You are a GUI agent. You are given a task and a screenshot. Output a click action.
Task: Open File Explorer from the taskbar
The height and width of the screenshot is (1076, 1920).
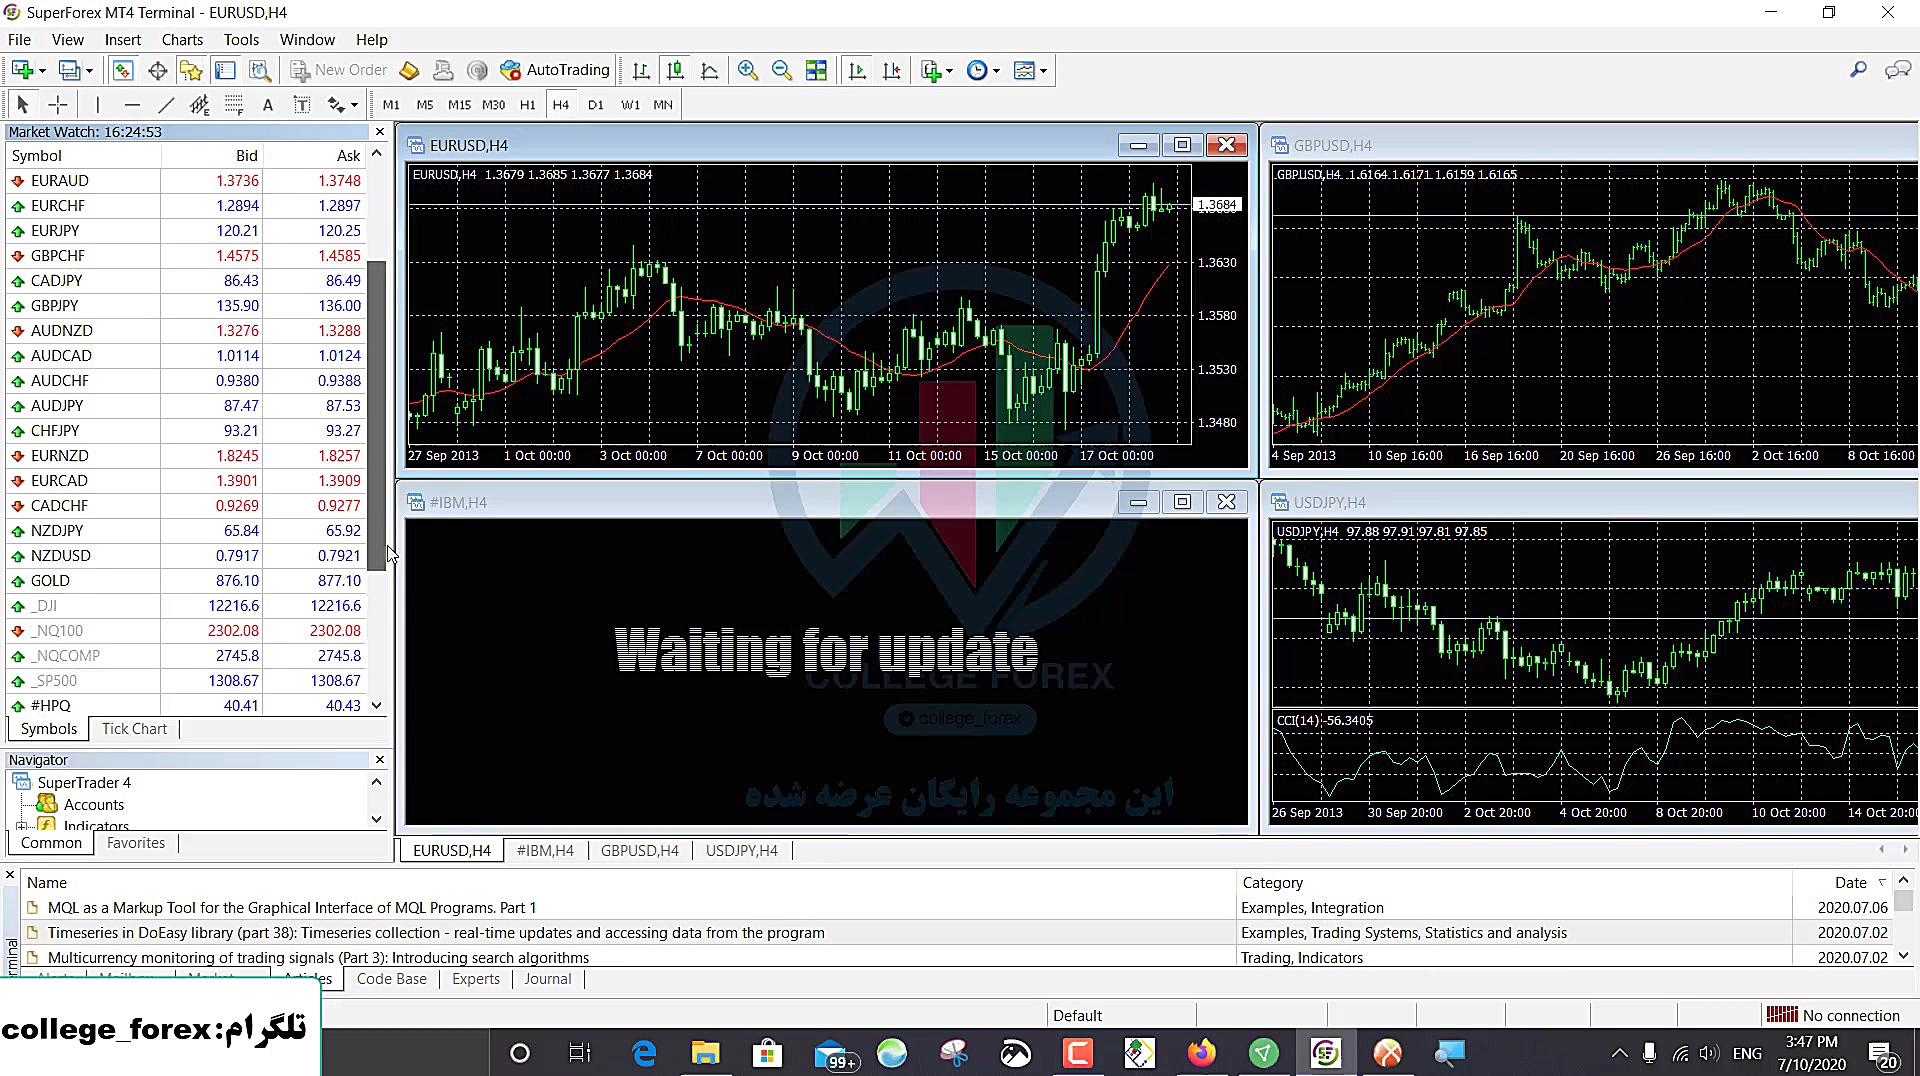pos(705,1053)
